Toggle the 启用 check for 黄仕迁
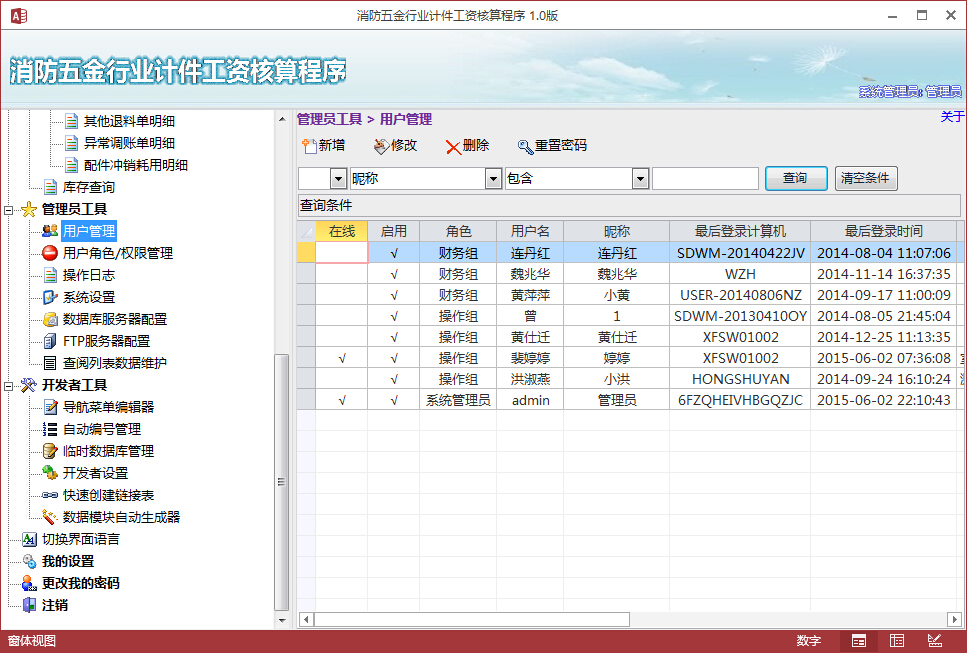This screenshot has height=653, width=967. 394,337
